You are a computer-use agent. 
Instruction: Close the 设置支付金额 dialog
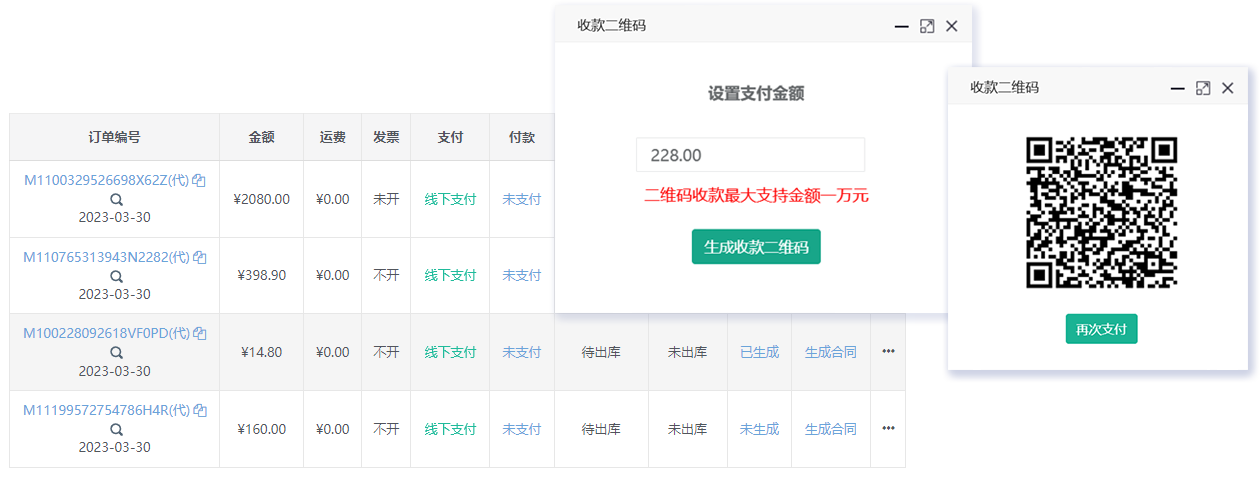click(x=952, y=26)
